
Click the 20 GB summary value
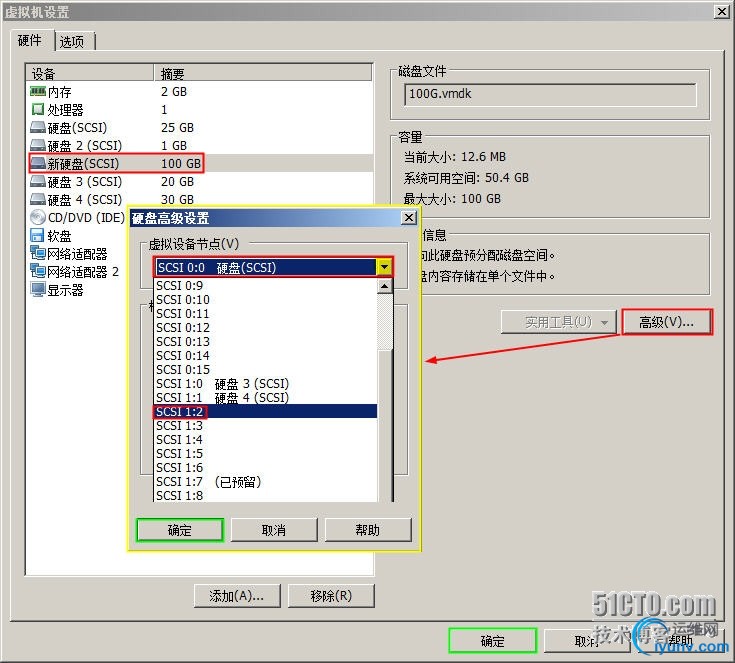click(177, 181)
